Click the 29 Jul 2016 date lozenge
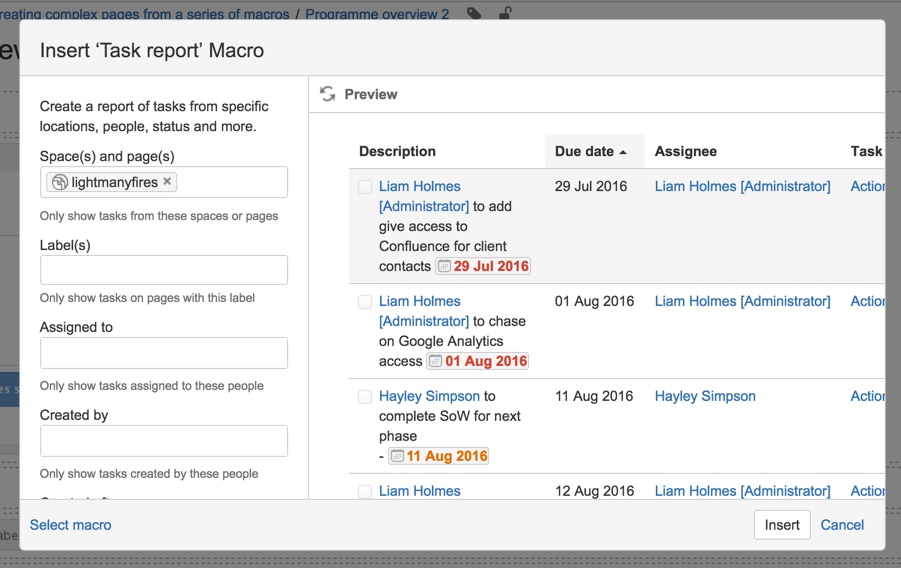Image resolution: width=901 pixels, height=568 pixels. pos(483,266)
